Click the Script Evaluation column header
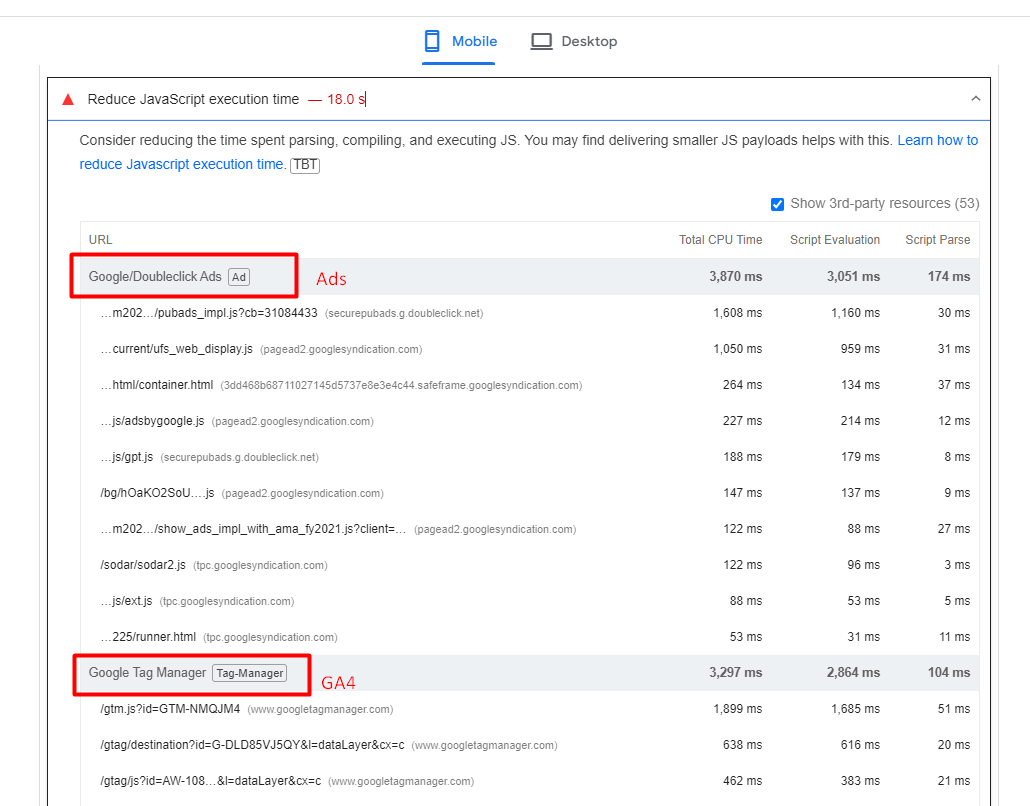The width and height of the screenshot is (1030, 806). tap(837, 239)
